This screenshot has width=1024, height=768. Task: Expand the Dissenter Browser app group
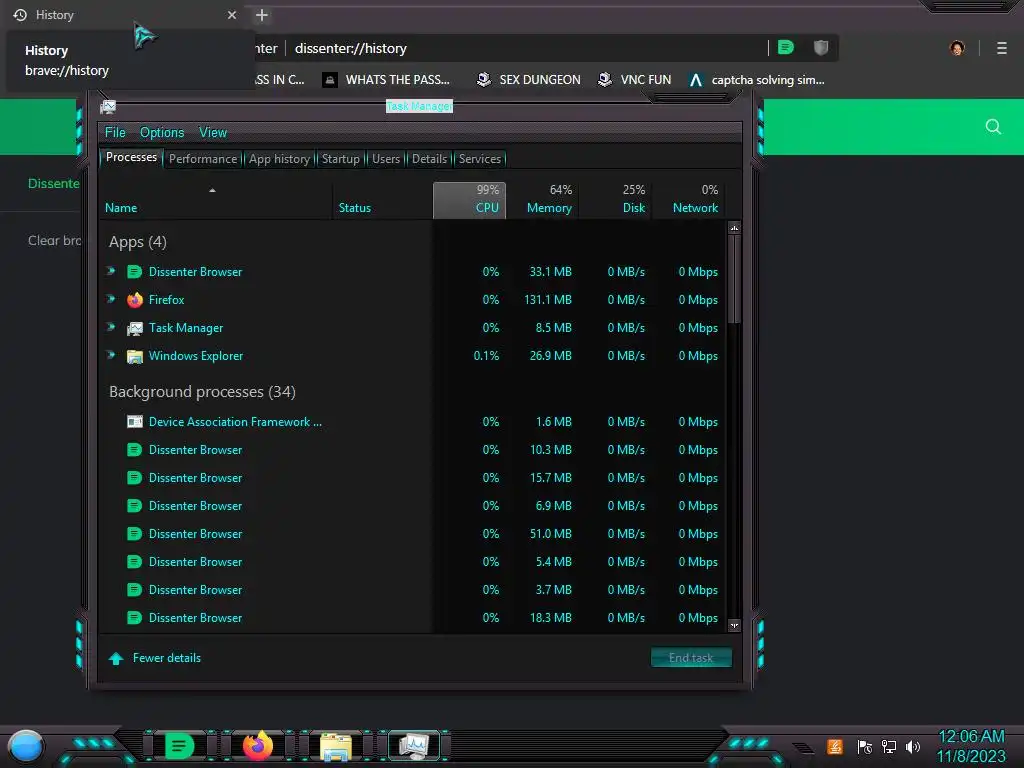112,271
